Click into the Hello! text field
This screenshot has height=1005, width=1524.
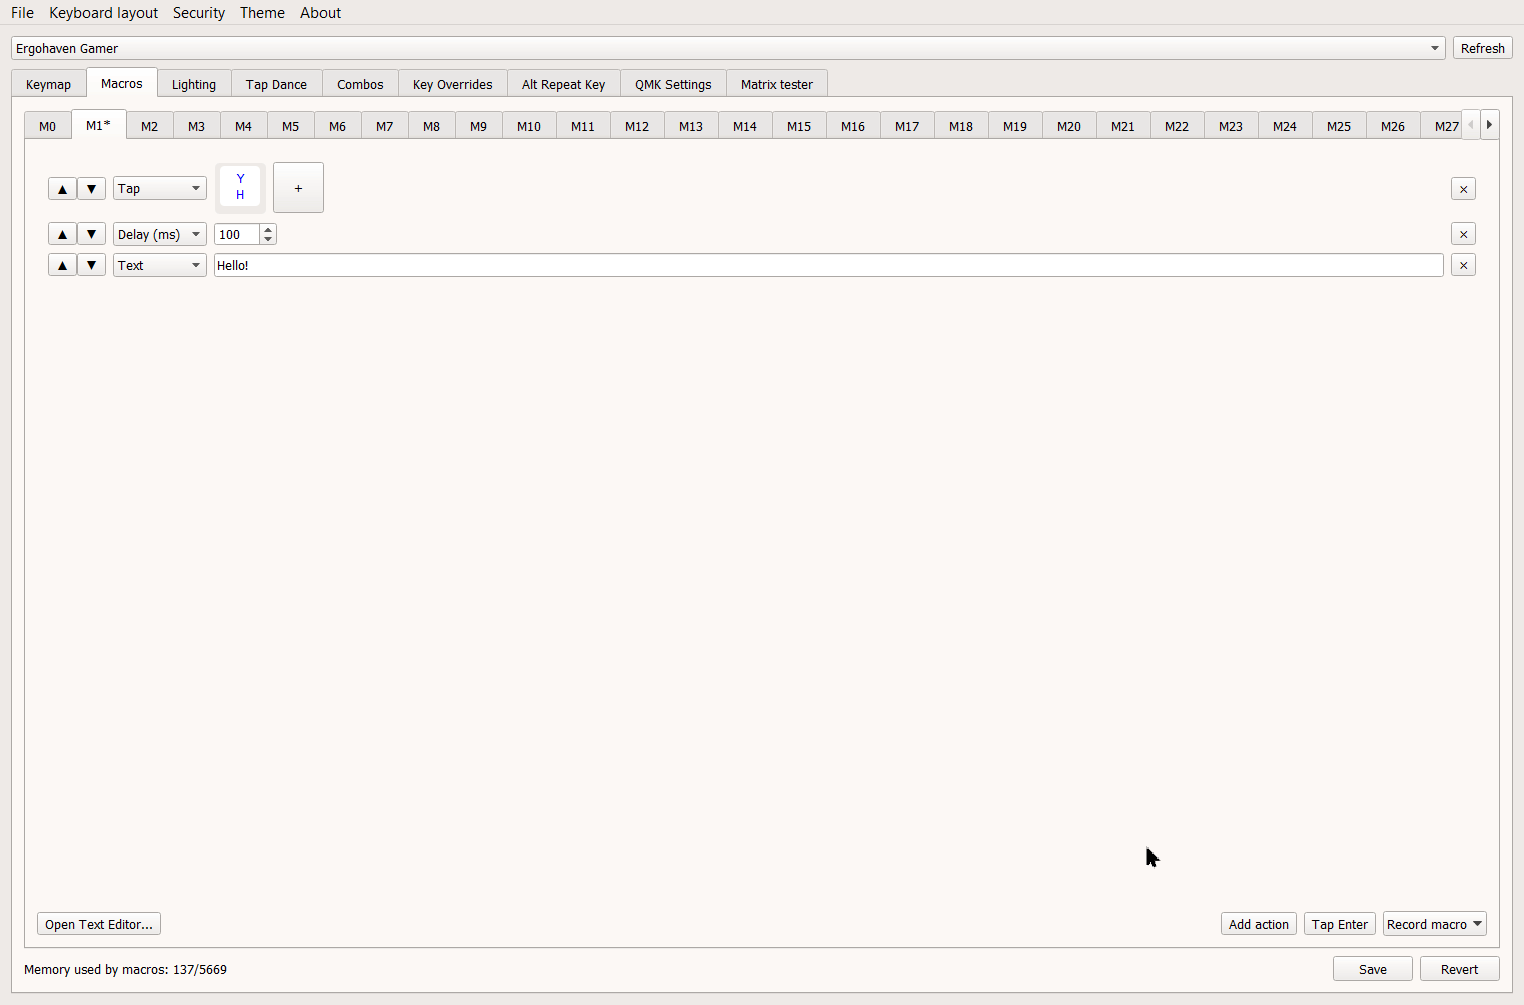tap(828, 265)
